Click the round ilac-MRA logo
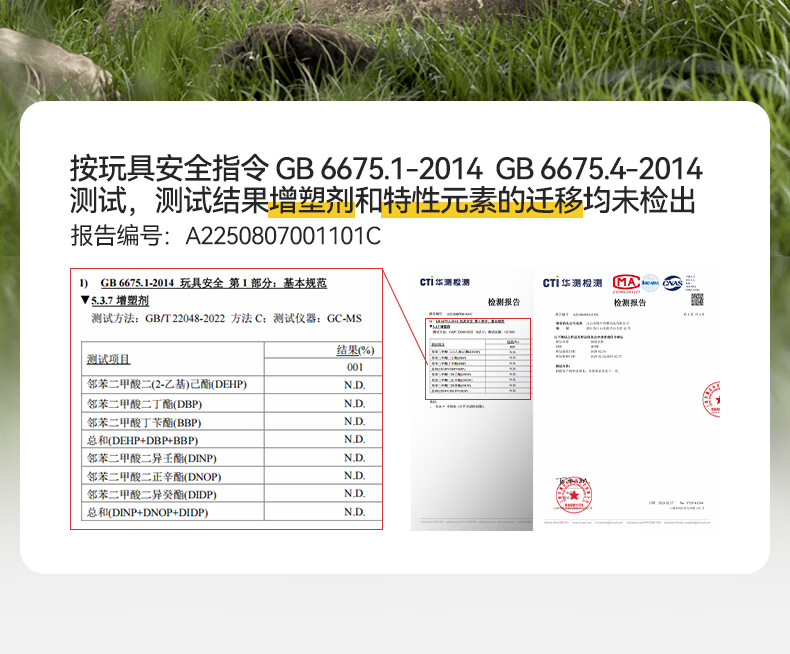The image size is (790, 654). (650, 283)
